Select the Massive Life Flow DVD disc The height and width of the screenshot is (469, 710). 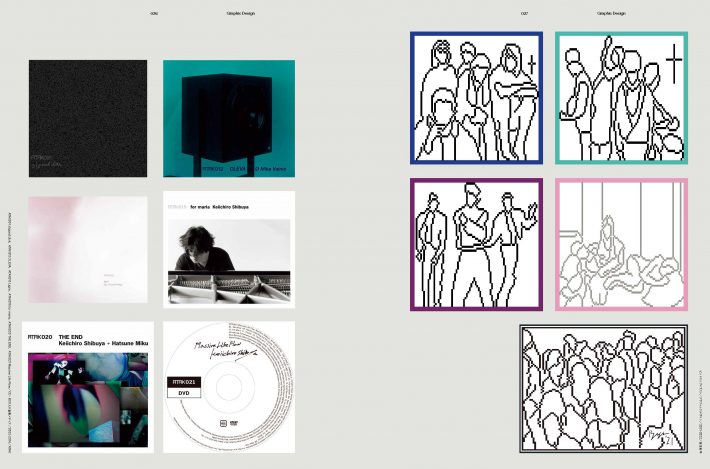229,387
